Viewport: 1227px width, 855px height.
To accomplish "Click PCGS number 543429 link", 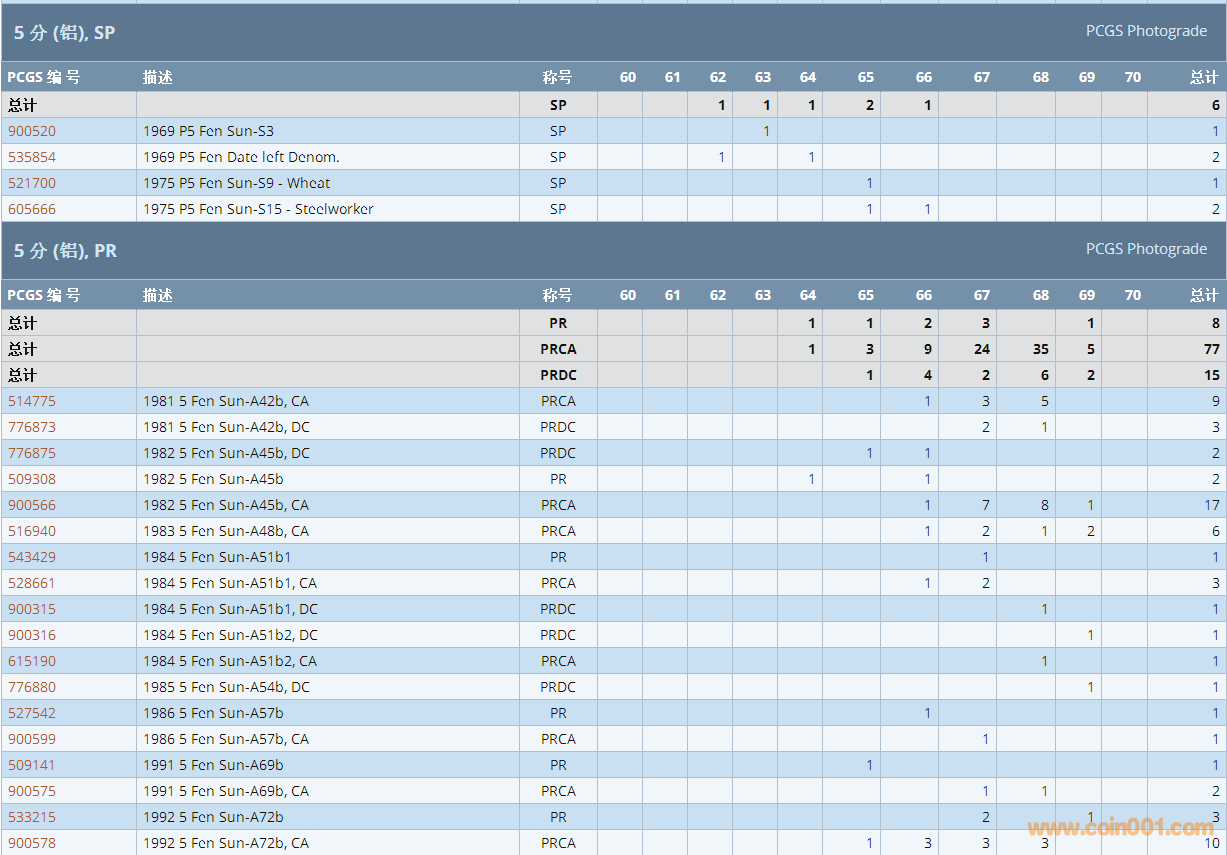I will pyautogui.click(x=32, y=557).
